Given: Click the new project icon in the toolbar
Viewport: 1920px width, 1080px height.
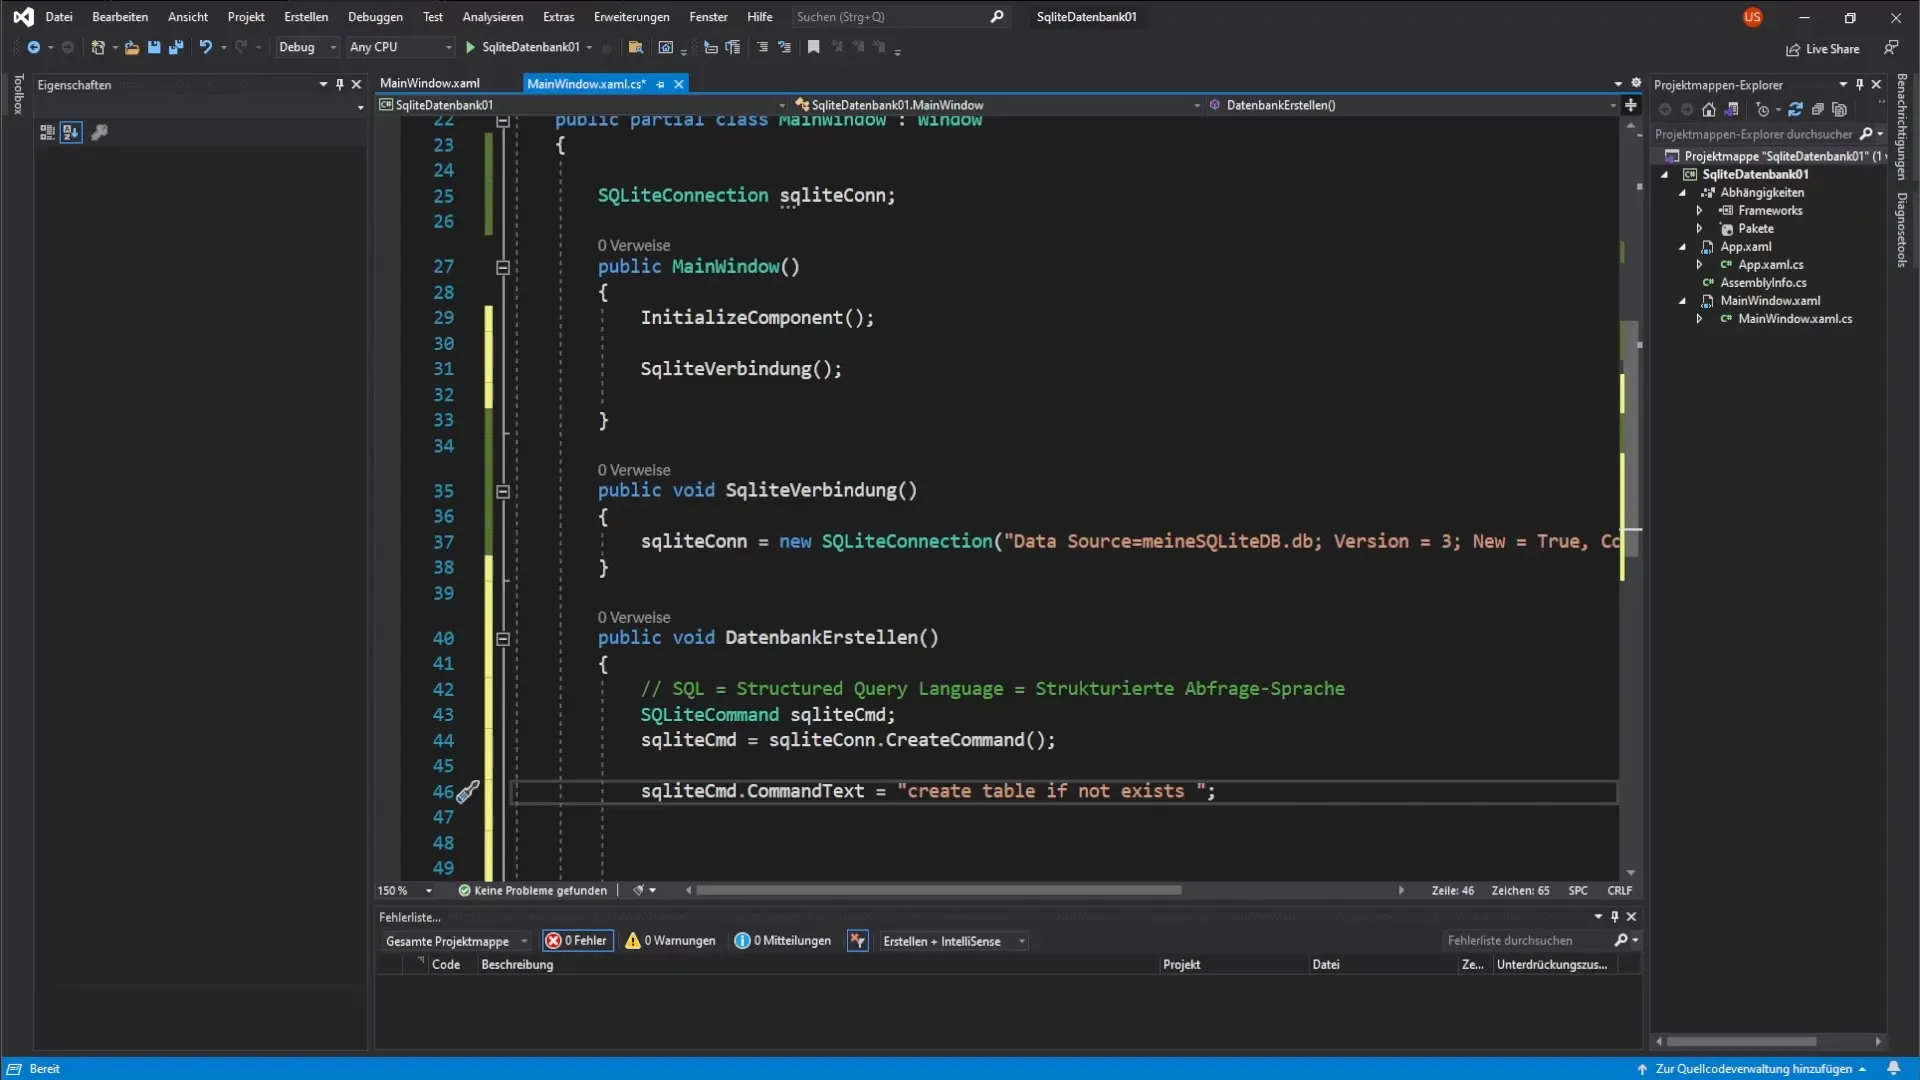Looking at the screenshot, I should [98, 47].
